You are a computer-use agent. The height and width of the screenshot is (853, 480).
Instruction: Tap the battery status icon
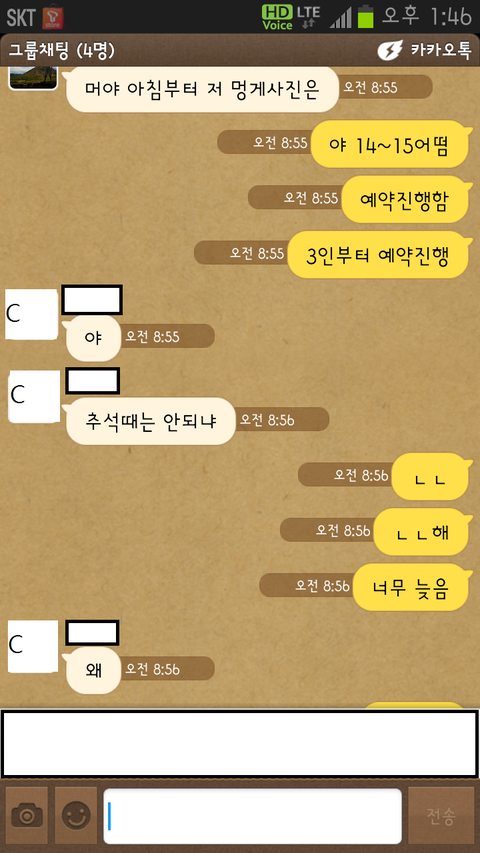pos(366,16)
